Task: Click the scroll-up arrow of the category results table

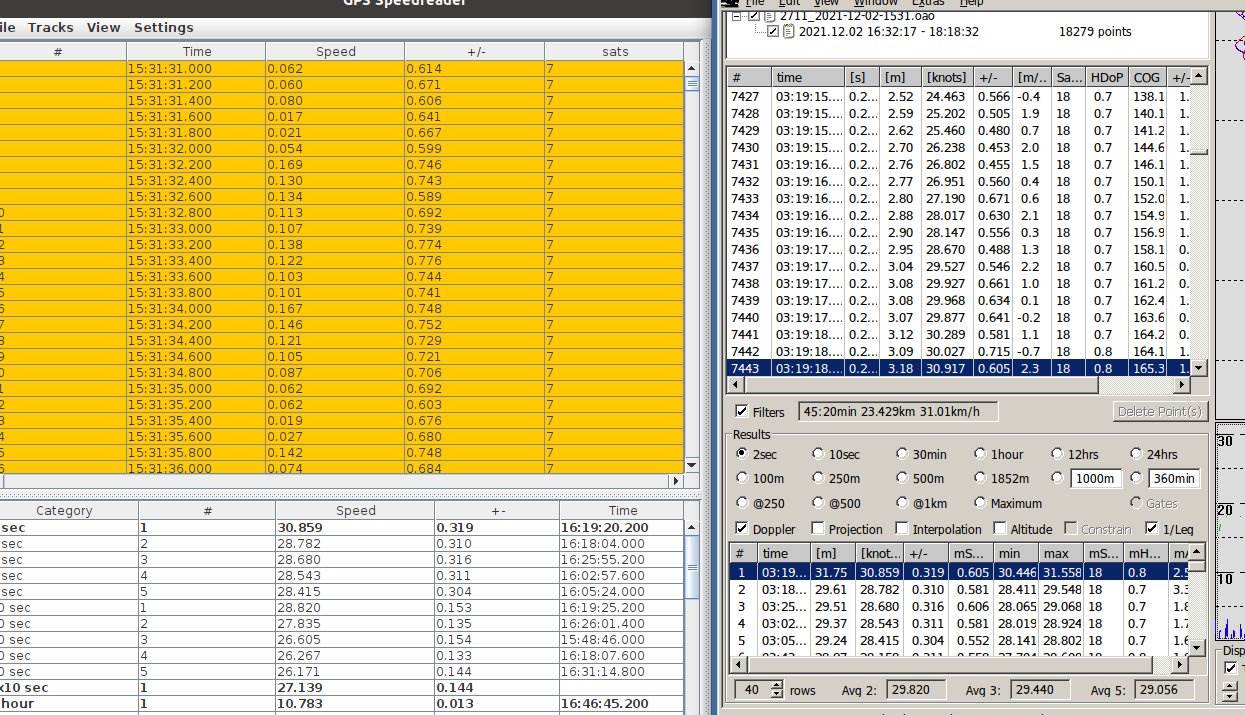Action: (691, 526)
